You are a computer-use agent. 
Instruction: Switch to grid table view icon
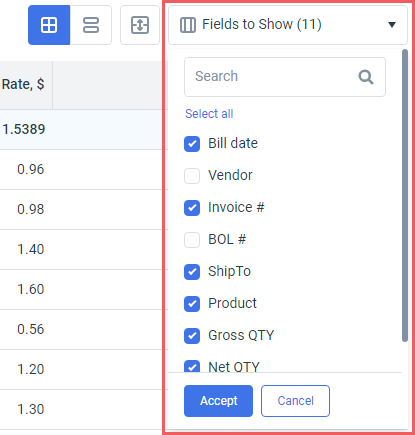[x=49, y=25]
